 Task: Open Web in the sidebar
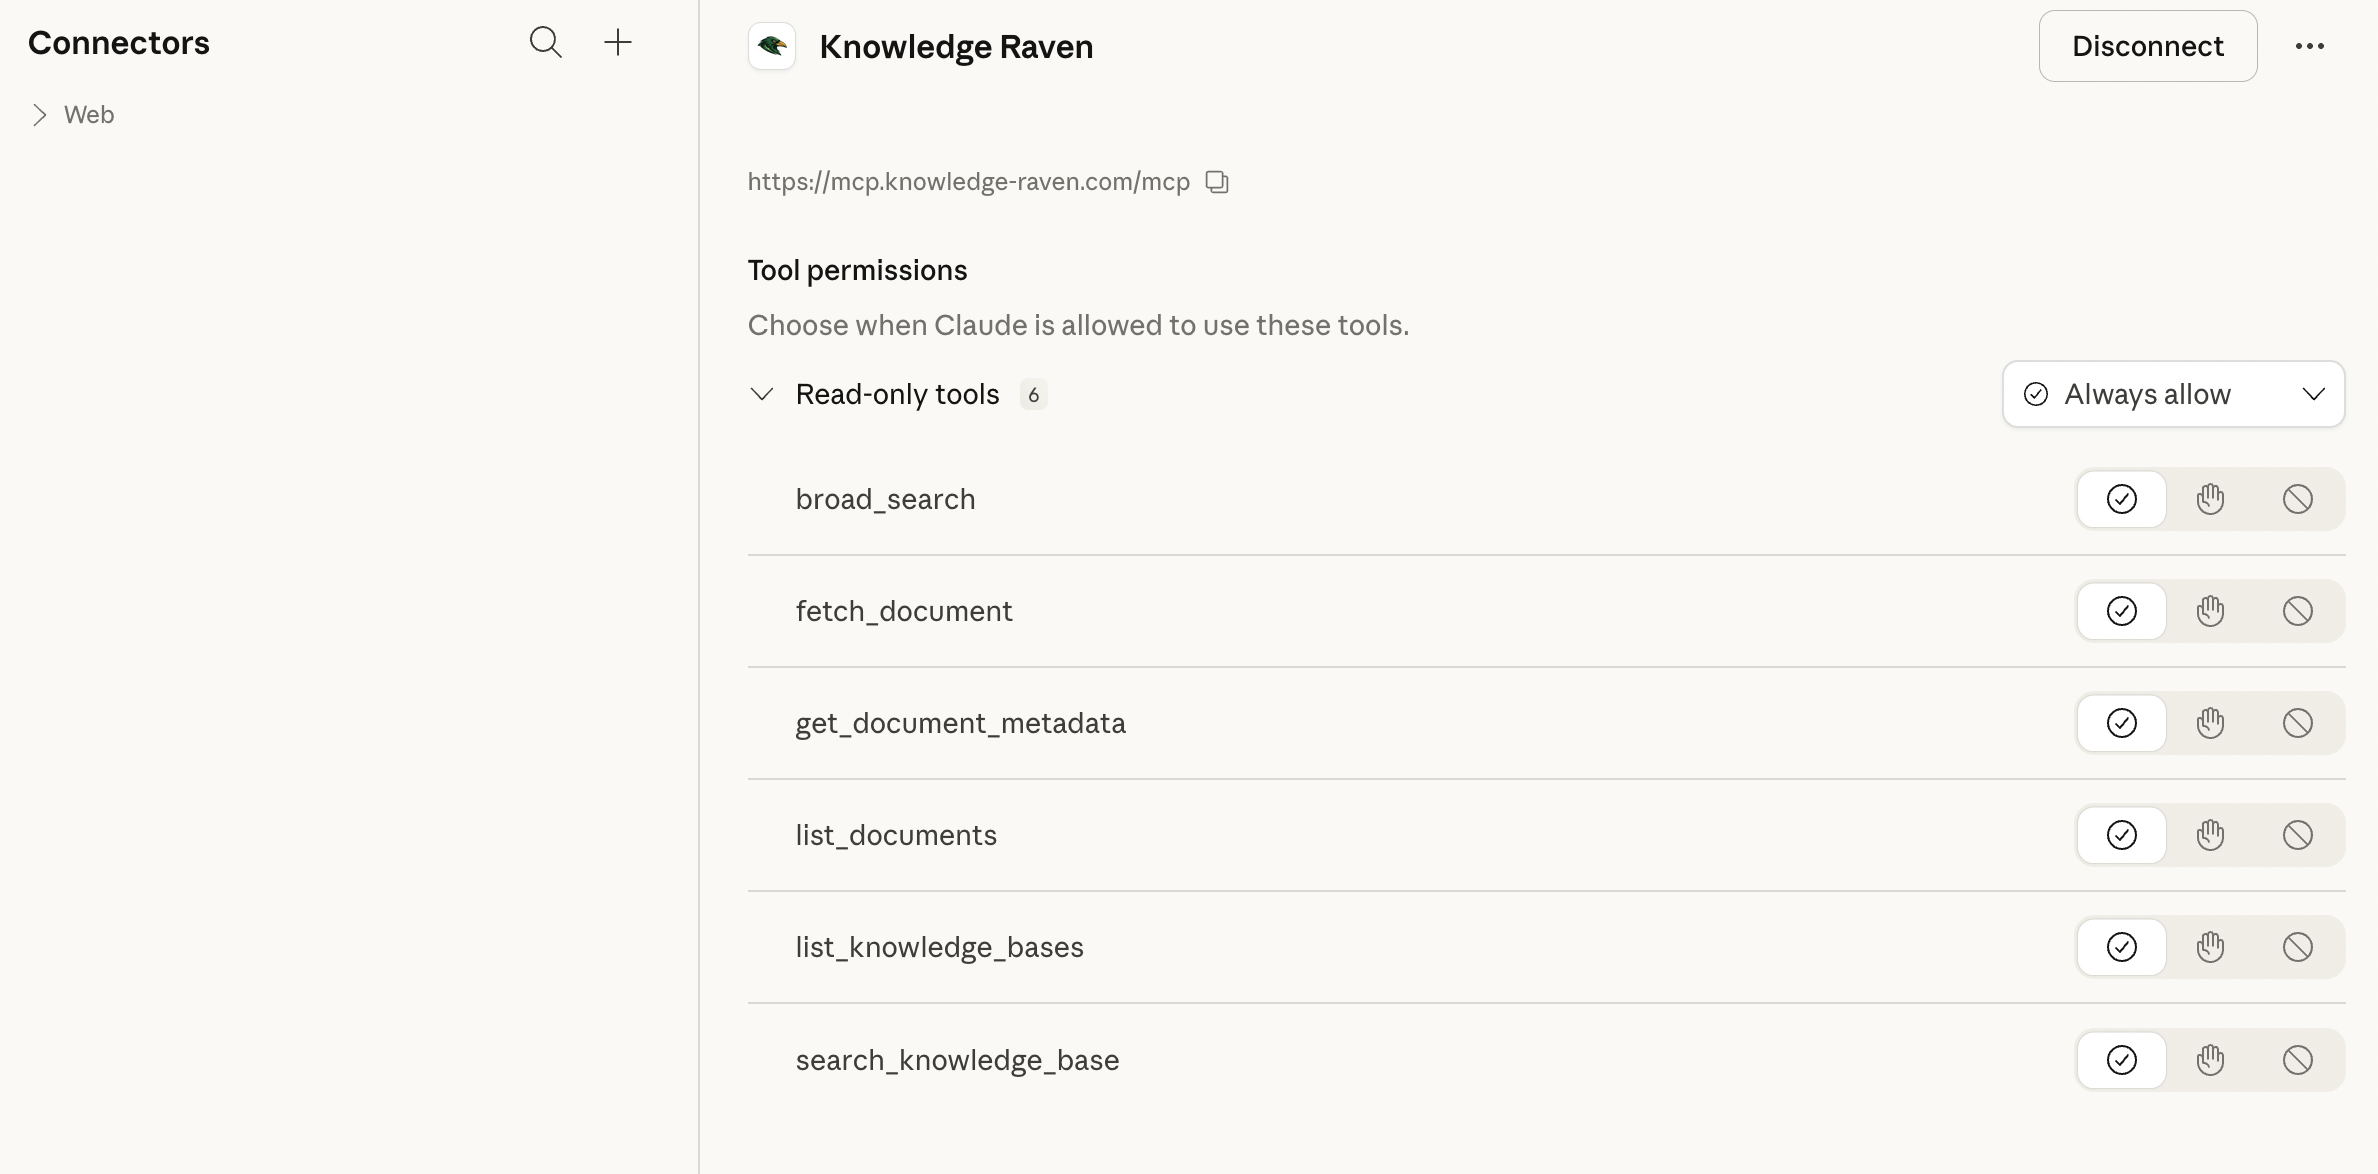[89, 114]
